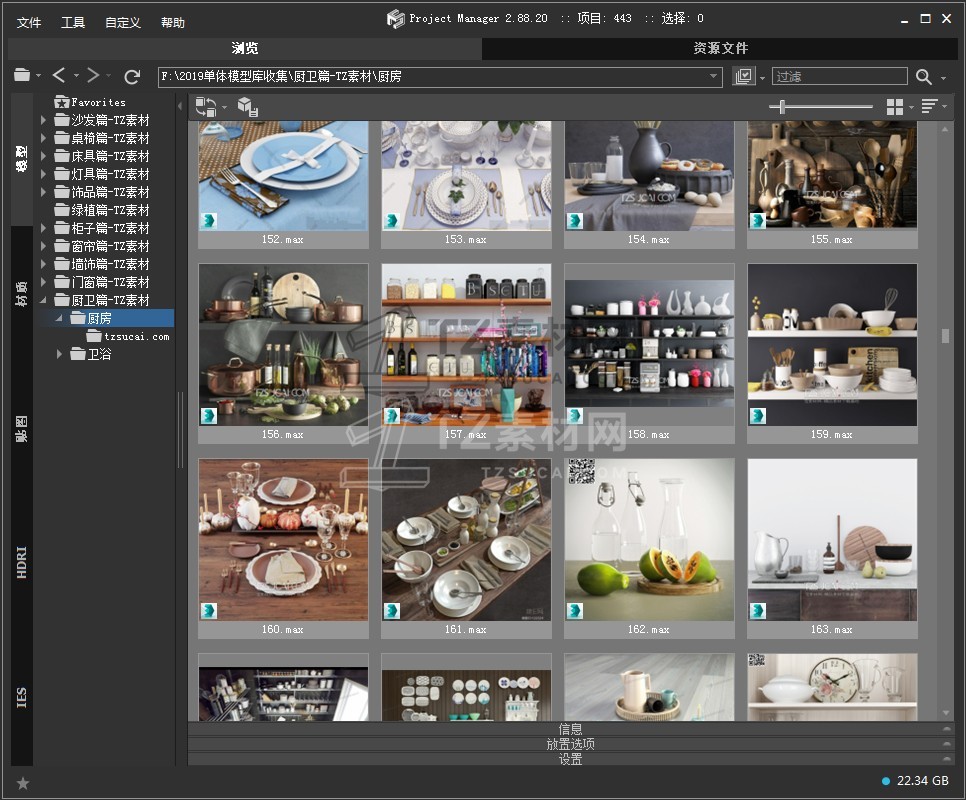Open the 工具 menu

(x=73, y=23)
